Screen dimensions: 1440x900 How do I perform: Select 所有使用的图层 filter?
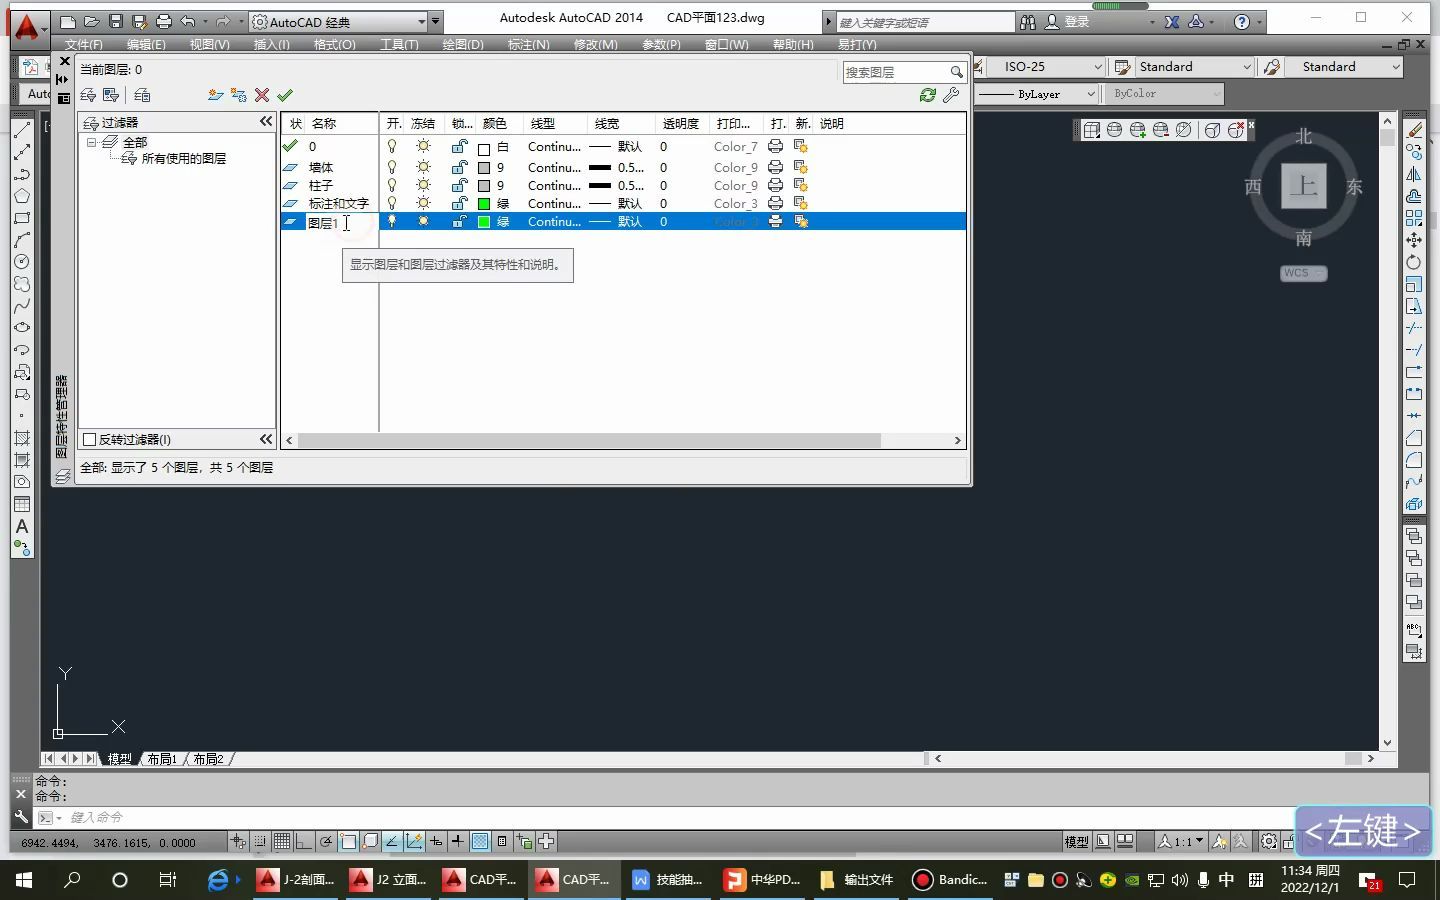184,159
